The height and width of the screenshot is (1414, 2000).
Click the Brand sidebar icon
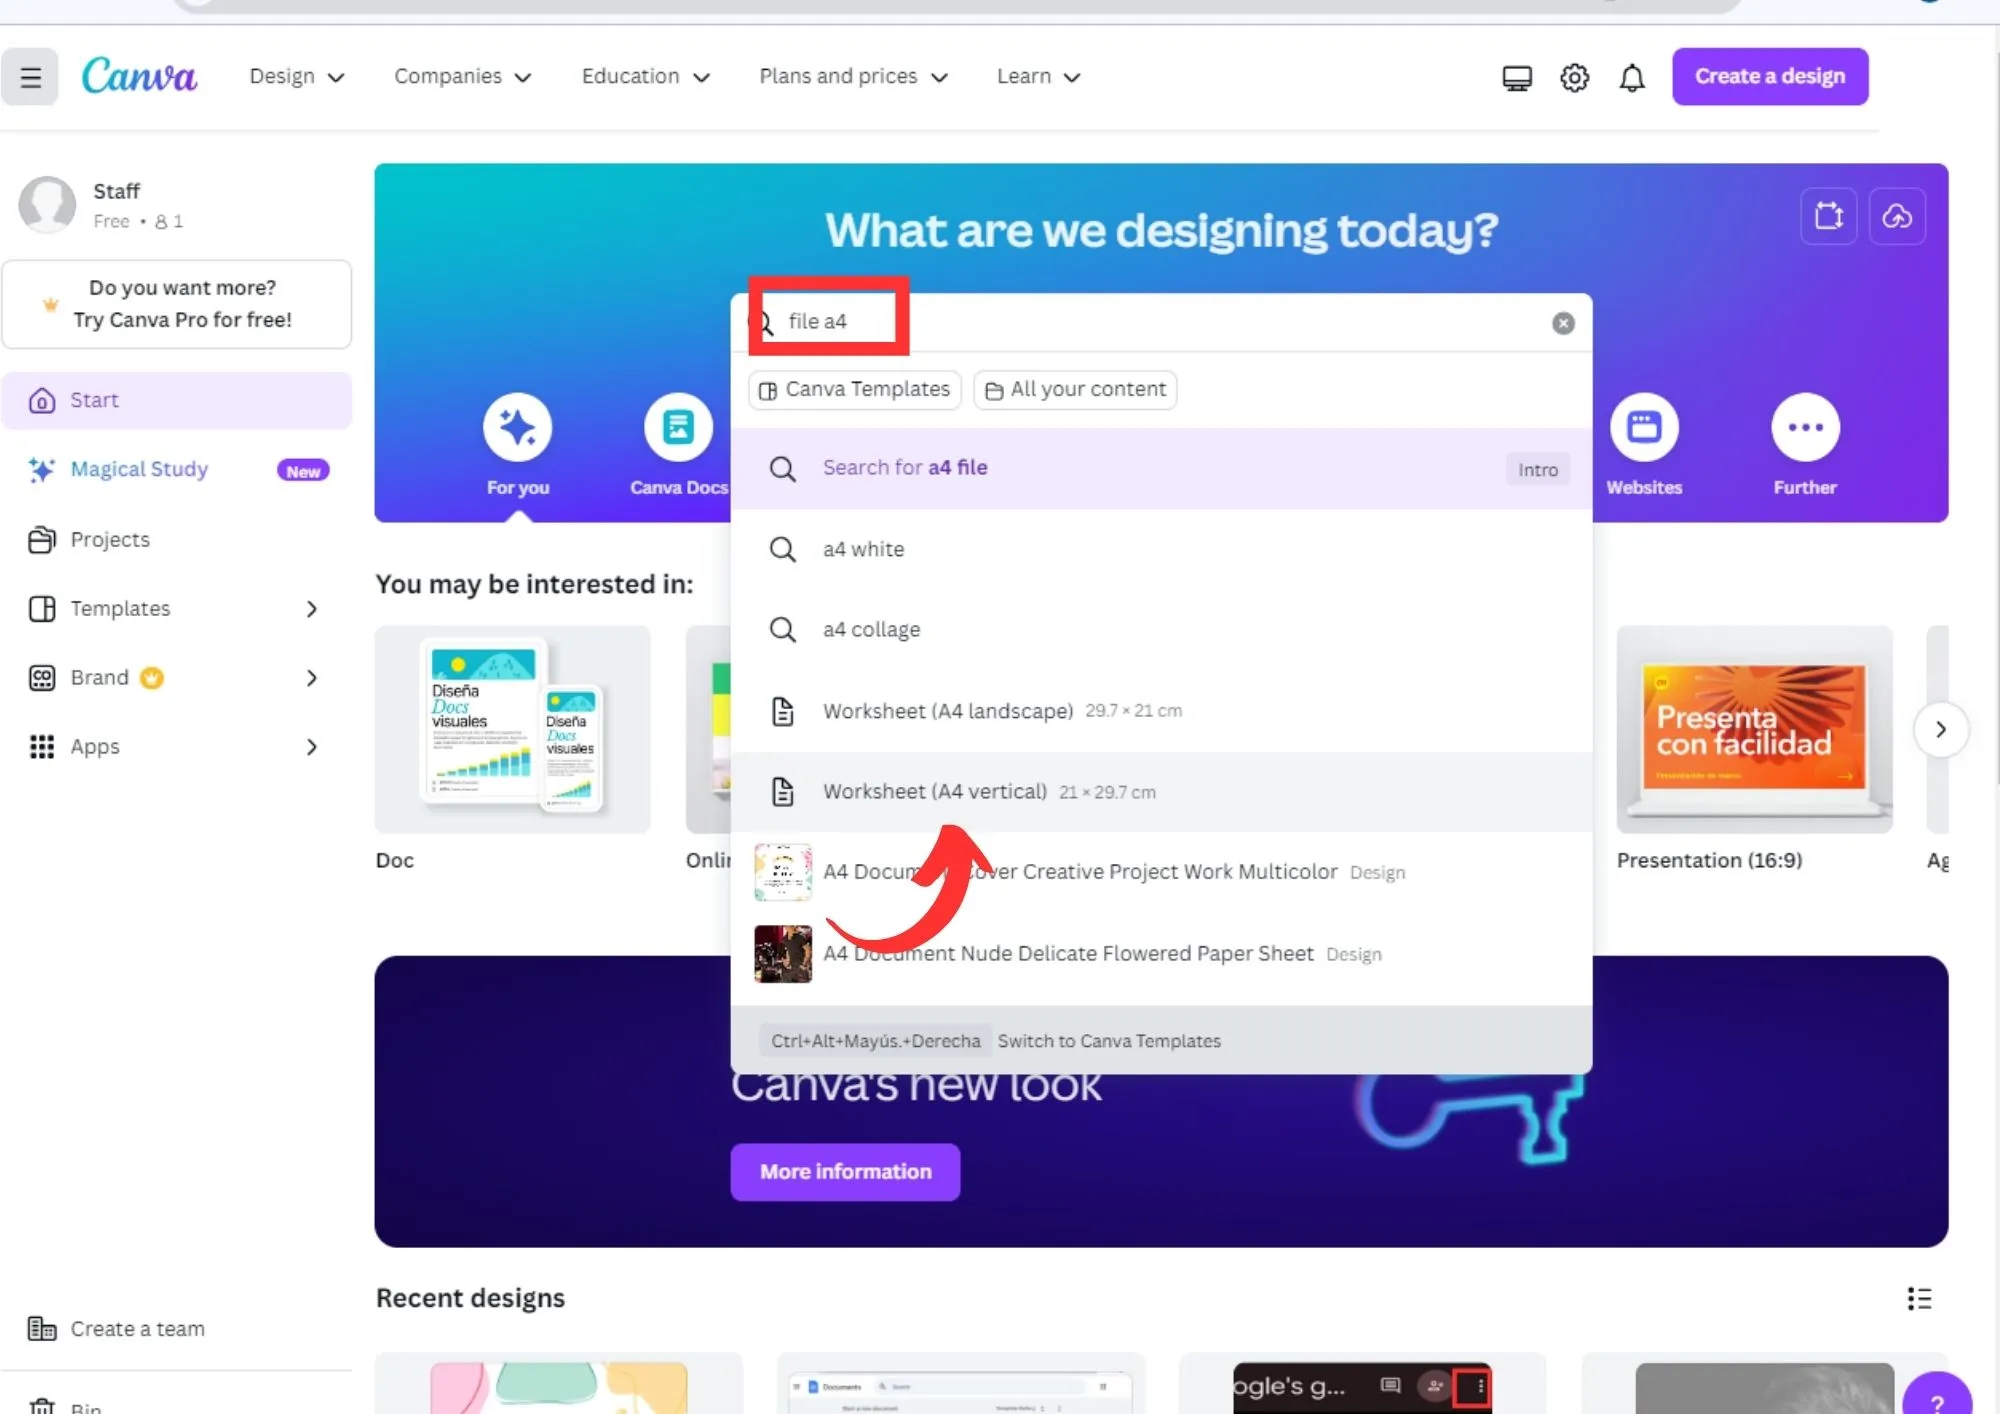tap(41, 676)
